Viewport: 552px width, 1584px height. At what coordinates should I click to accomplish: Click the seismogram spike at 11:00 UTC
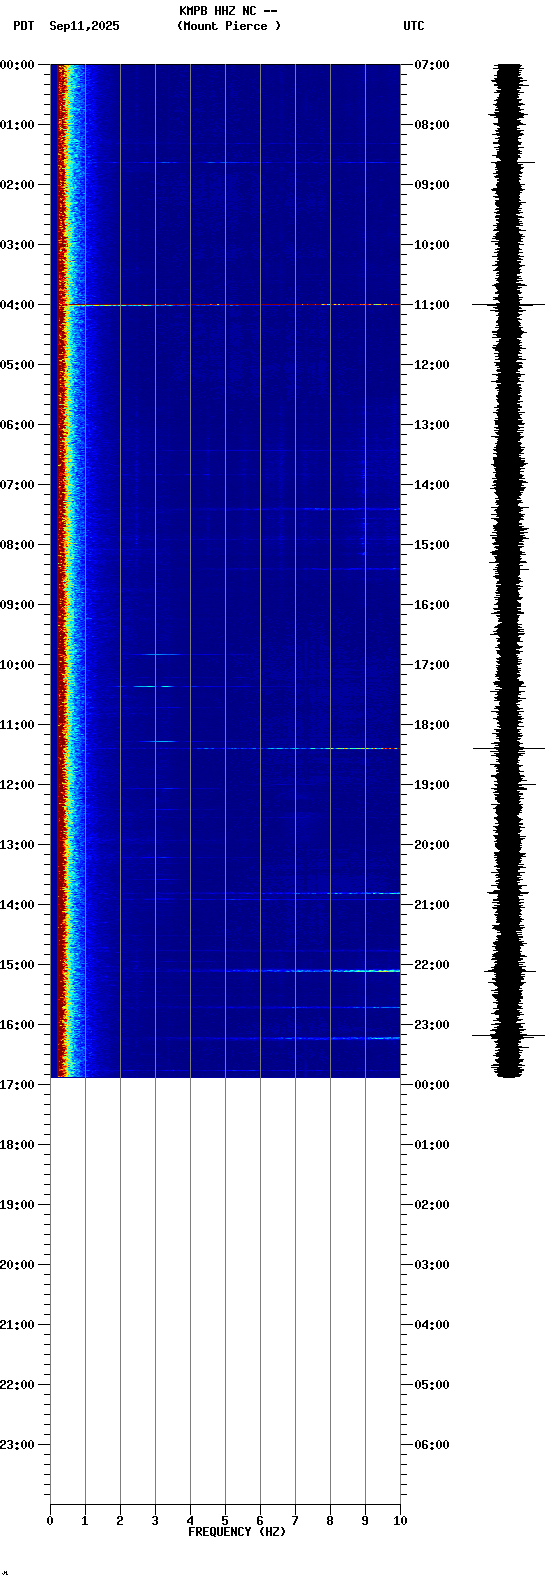pyautogui.click(x=509, y=304)
